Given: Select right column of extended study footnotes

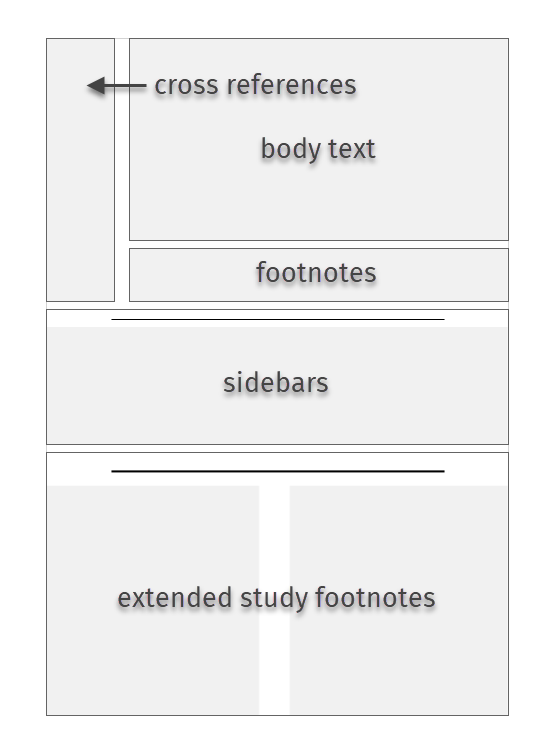Looking at the screenshot, I should coord(399,600).
